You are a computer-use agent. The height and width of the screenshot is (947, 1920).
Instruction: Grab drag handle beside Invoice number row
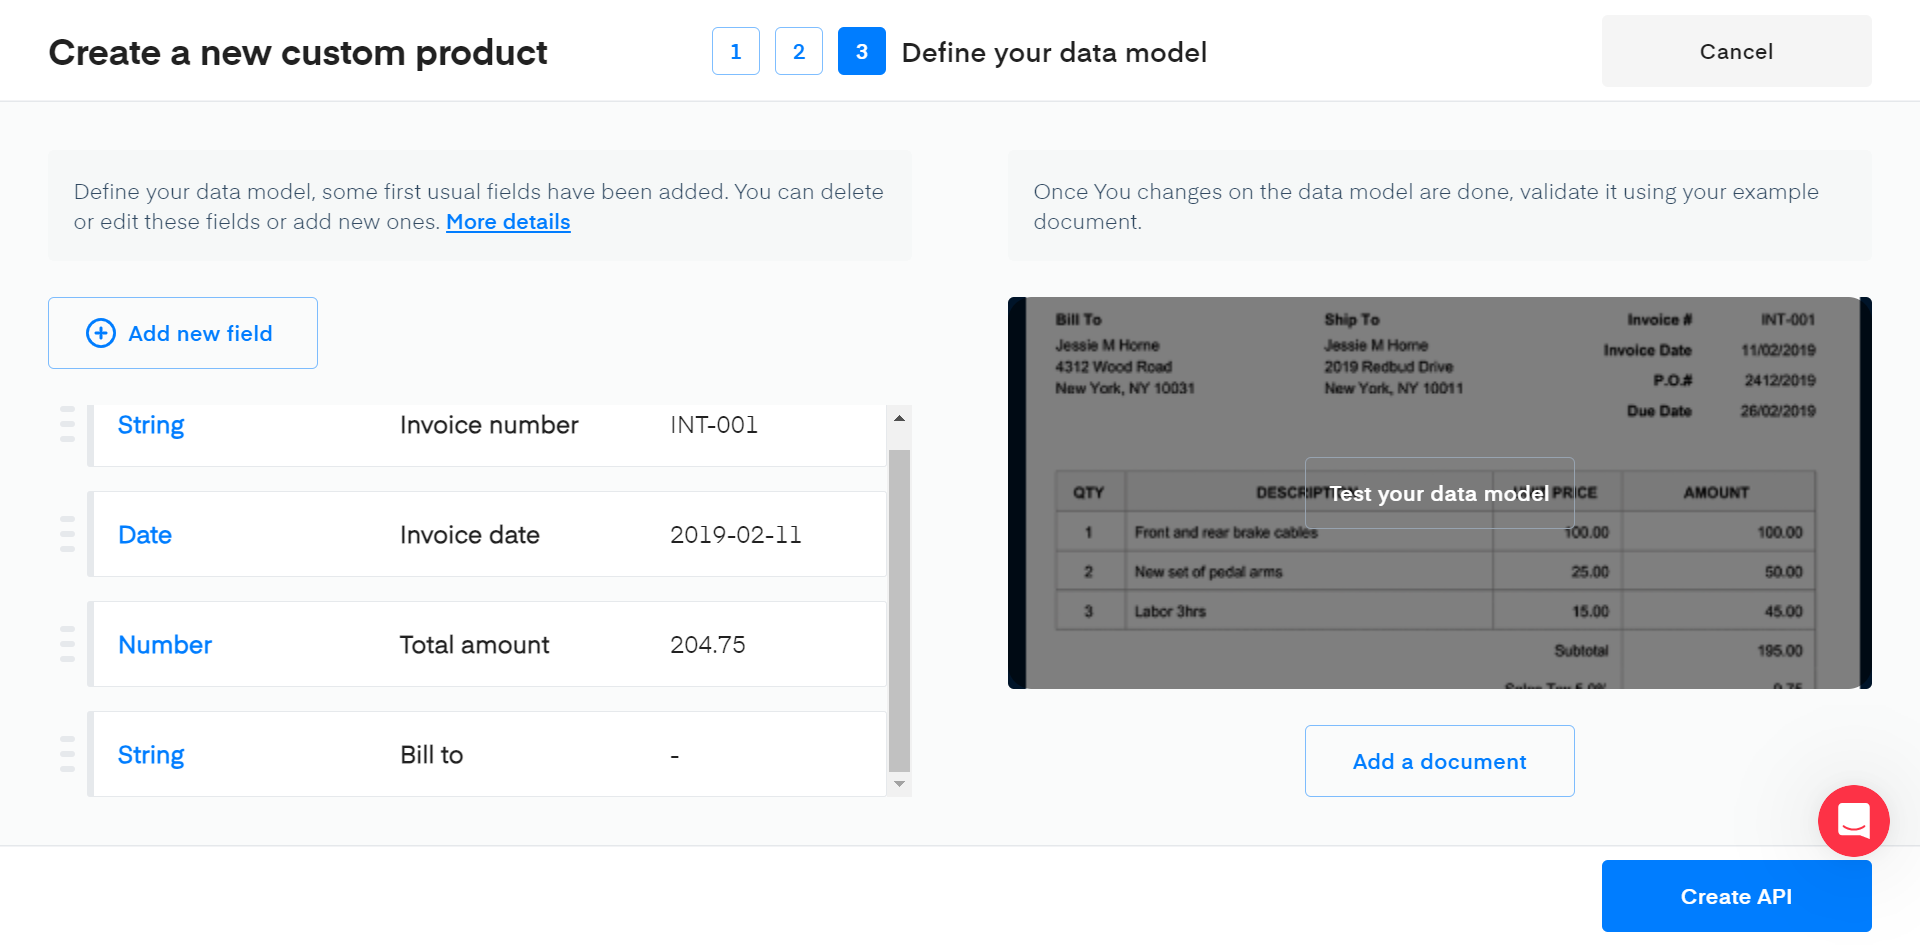(x=67, y=424)
